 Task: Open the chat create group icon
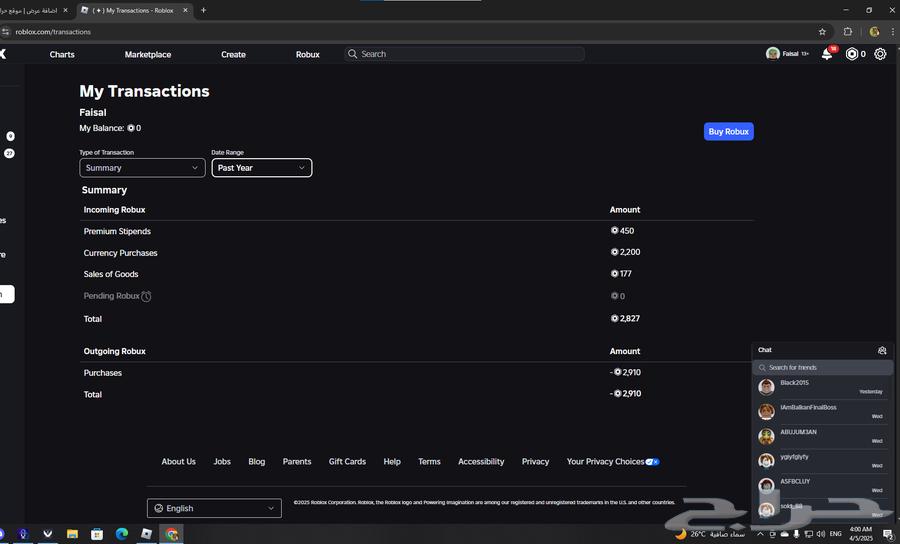tap(882, 350)
